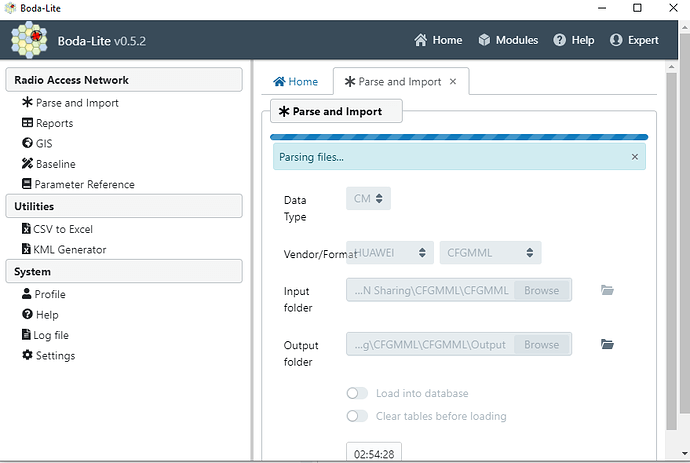Click the Parse and Import panel heading

pyautogui.click(x=336, y=111)
